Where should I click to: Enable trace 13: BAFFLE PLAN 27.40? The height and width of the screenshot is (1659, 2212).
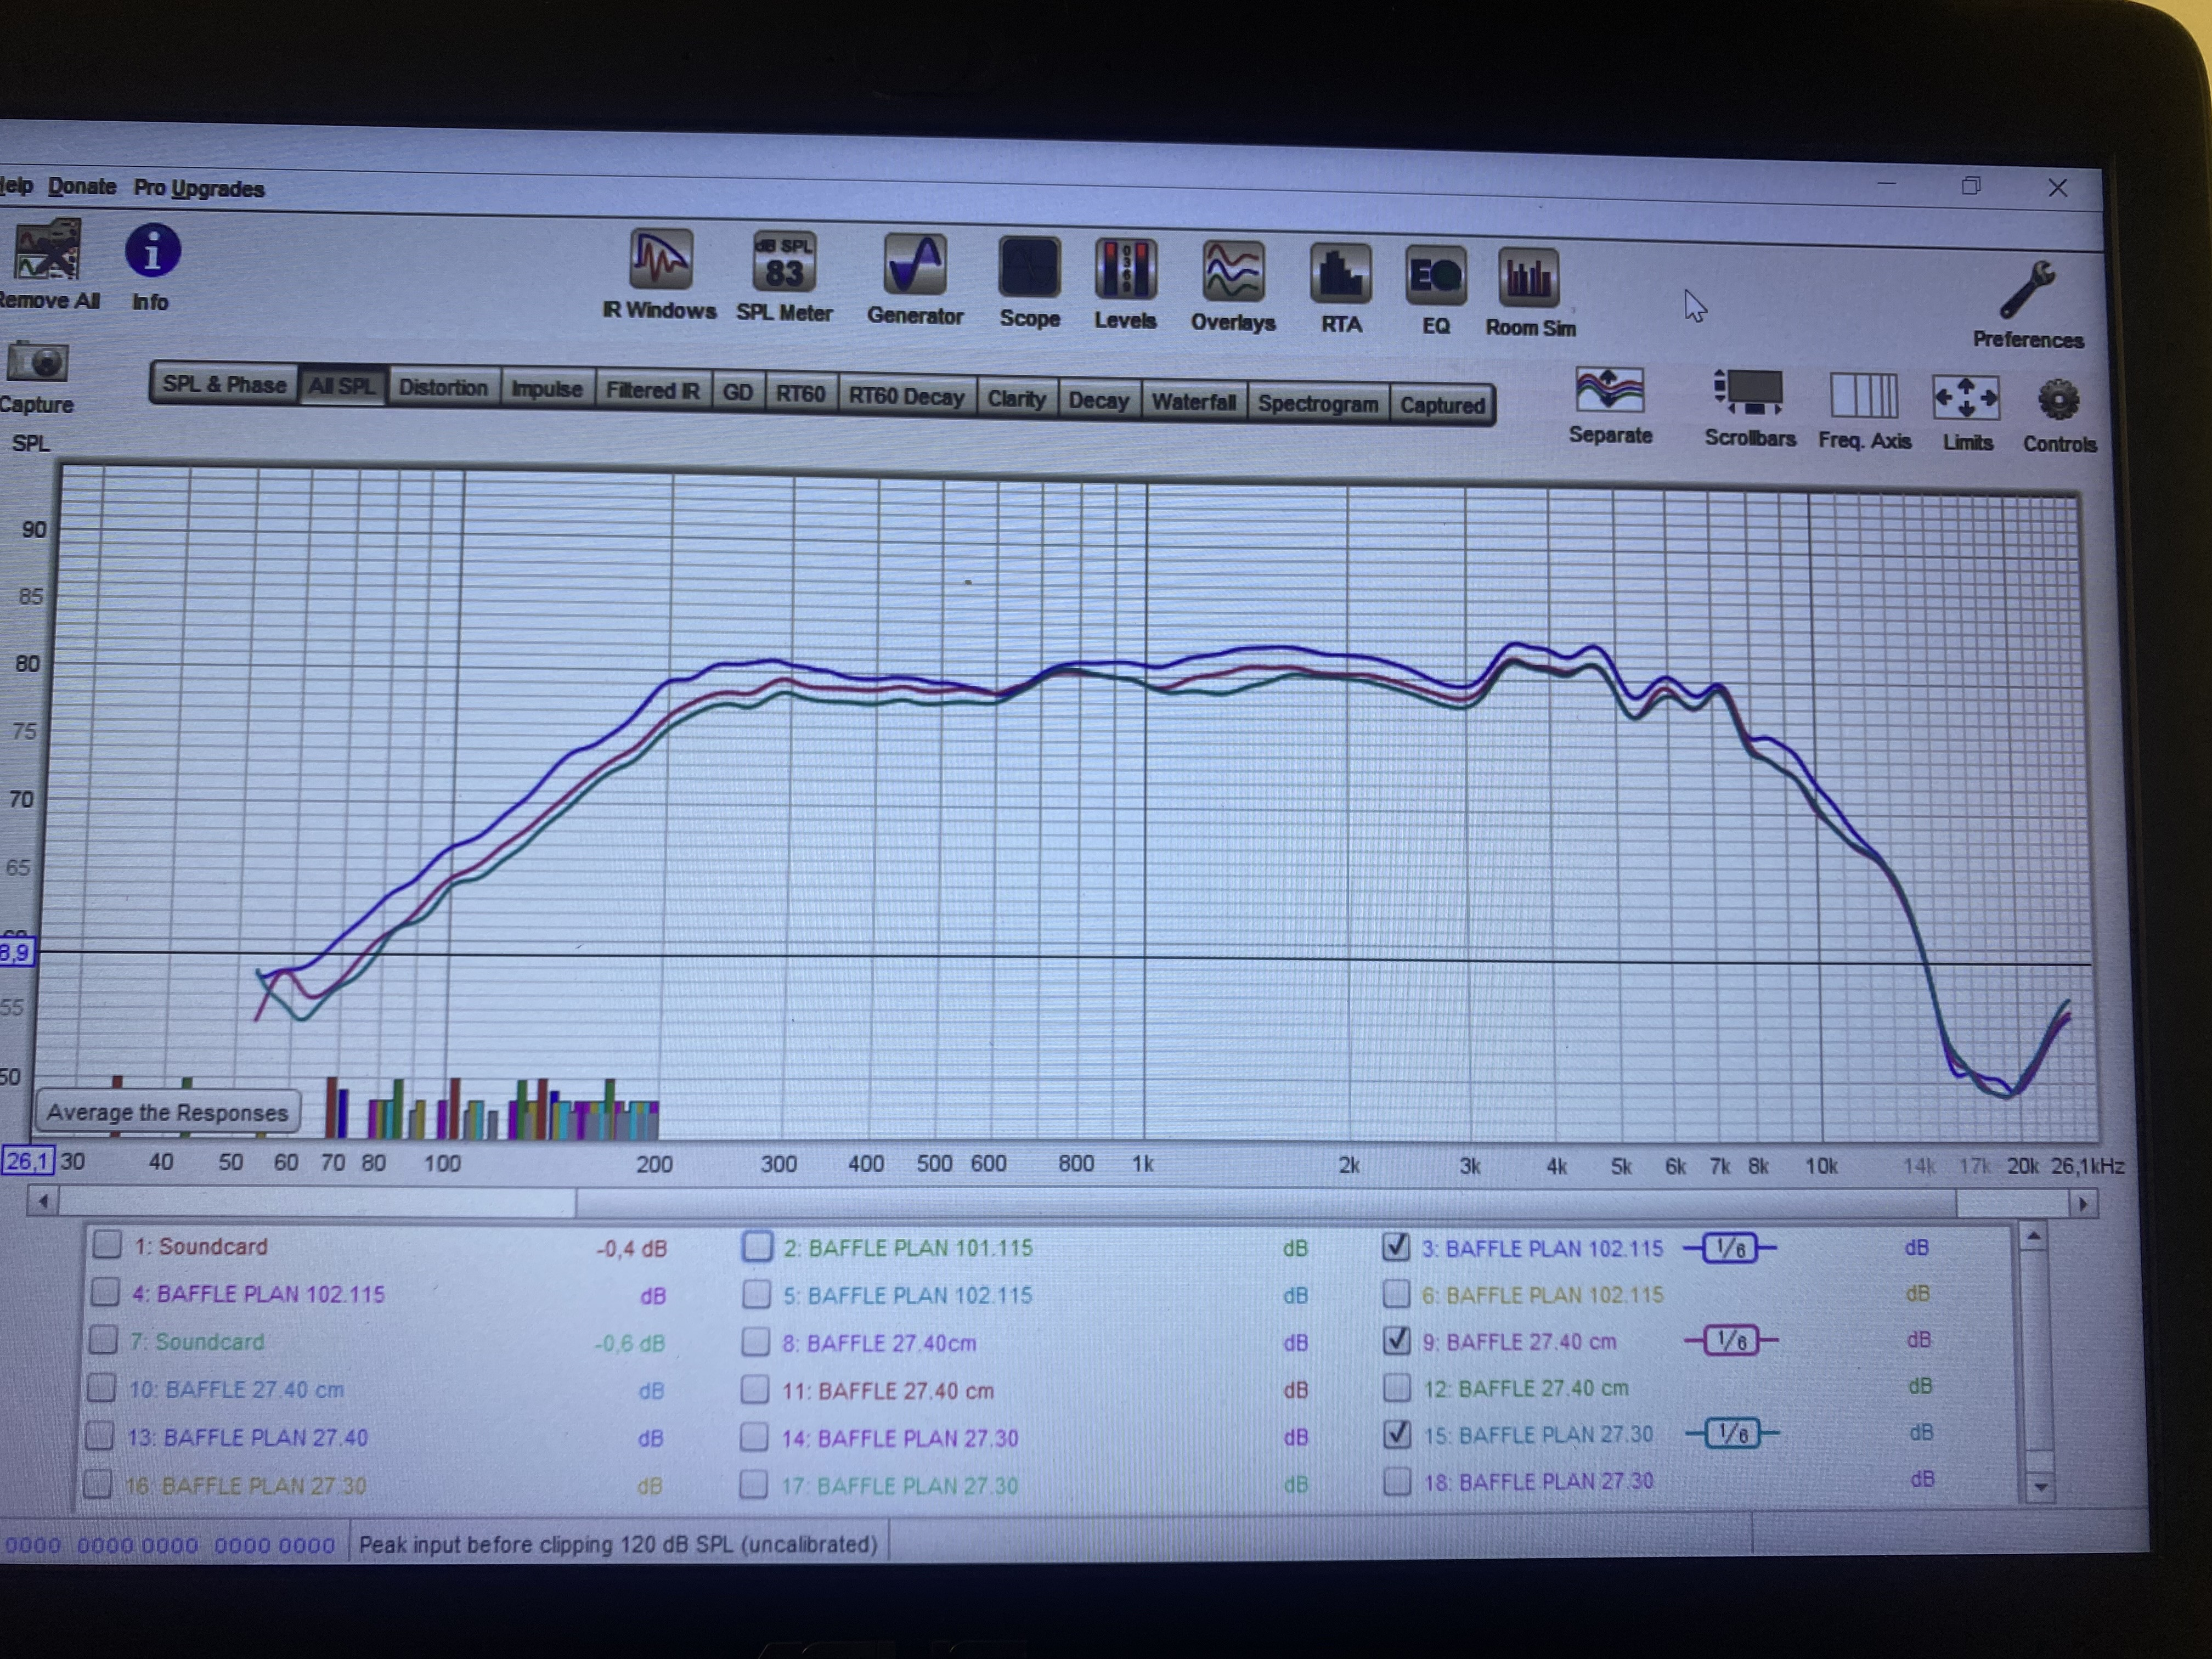point(99,1436)
